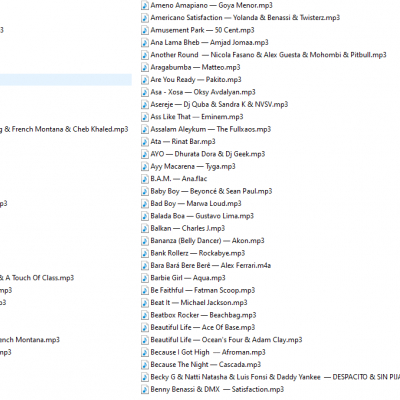Click the file icon for Bara Bará Bere Berê m4a
The height and width of the screenshot is (400, 400).
point(145,266)
